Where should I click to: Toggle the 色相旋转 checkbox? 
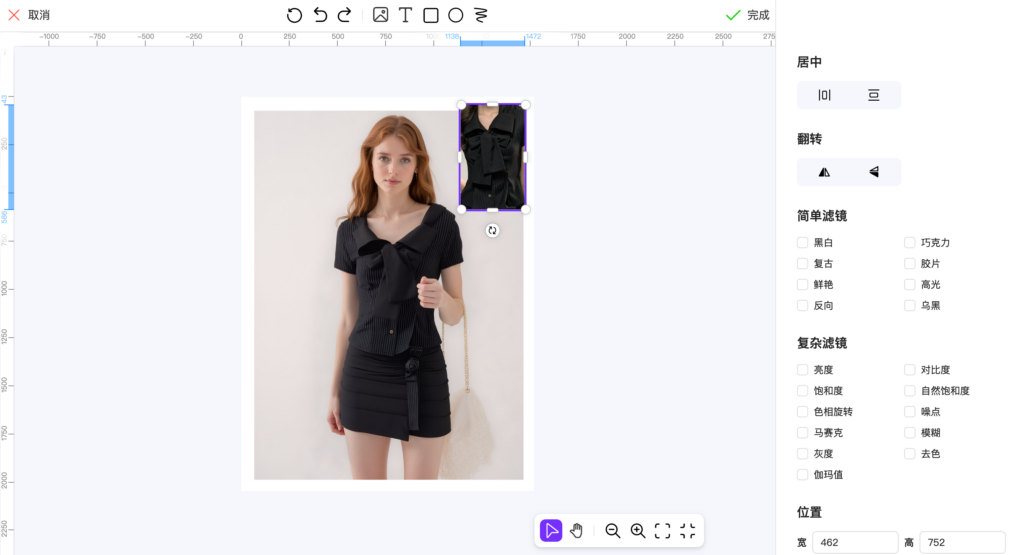click(803, 412)
